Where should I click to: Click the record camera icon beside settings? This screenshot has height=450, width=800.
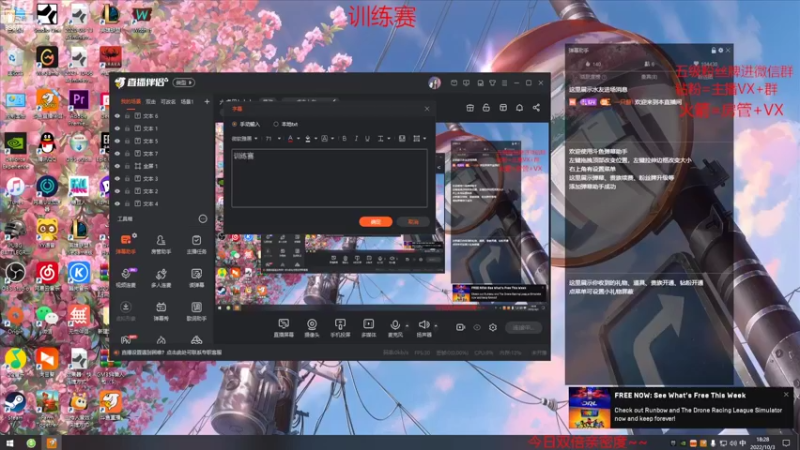(460, 327)
